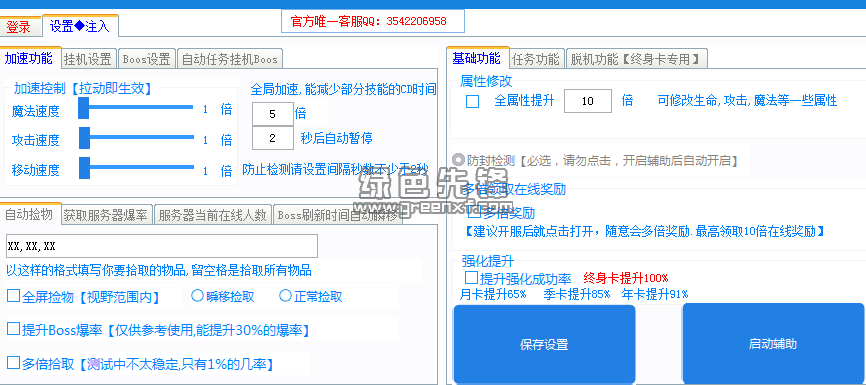Select the 正常捡取 radio button
Image resolution: width=866 pixels, height=385 pixels.
[x=285, y=296]
